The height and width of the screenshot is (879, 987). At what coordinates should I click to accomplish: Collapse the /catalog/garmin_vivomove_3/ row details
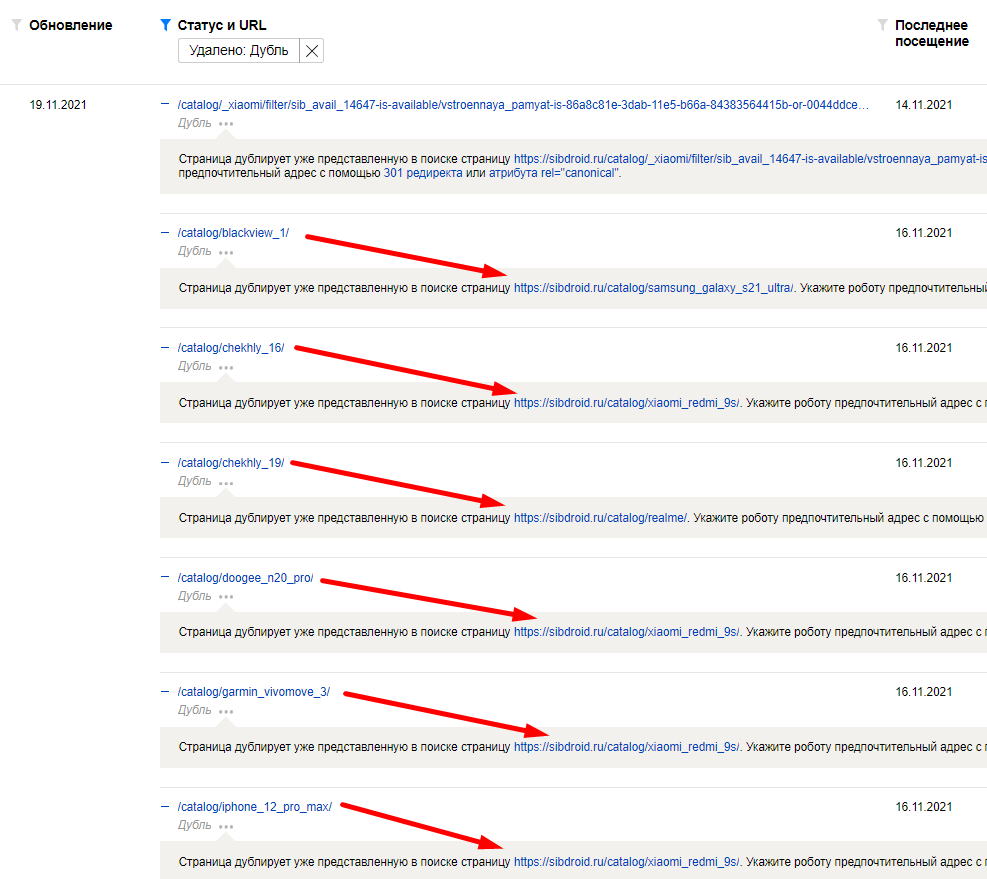(165, 692)
